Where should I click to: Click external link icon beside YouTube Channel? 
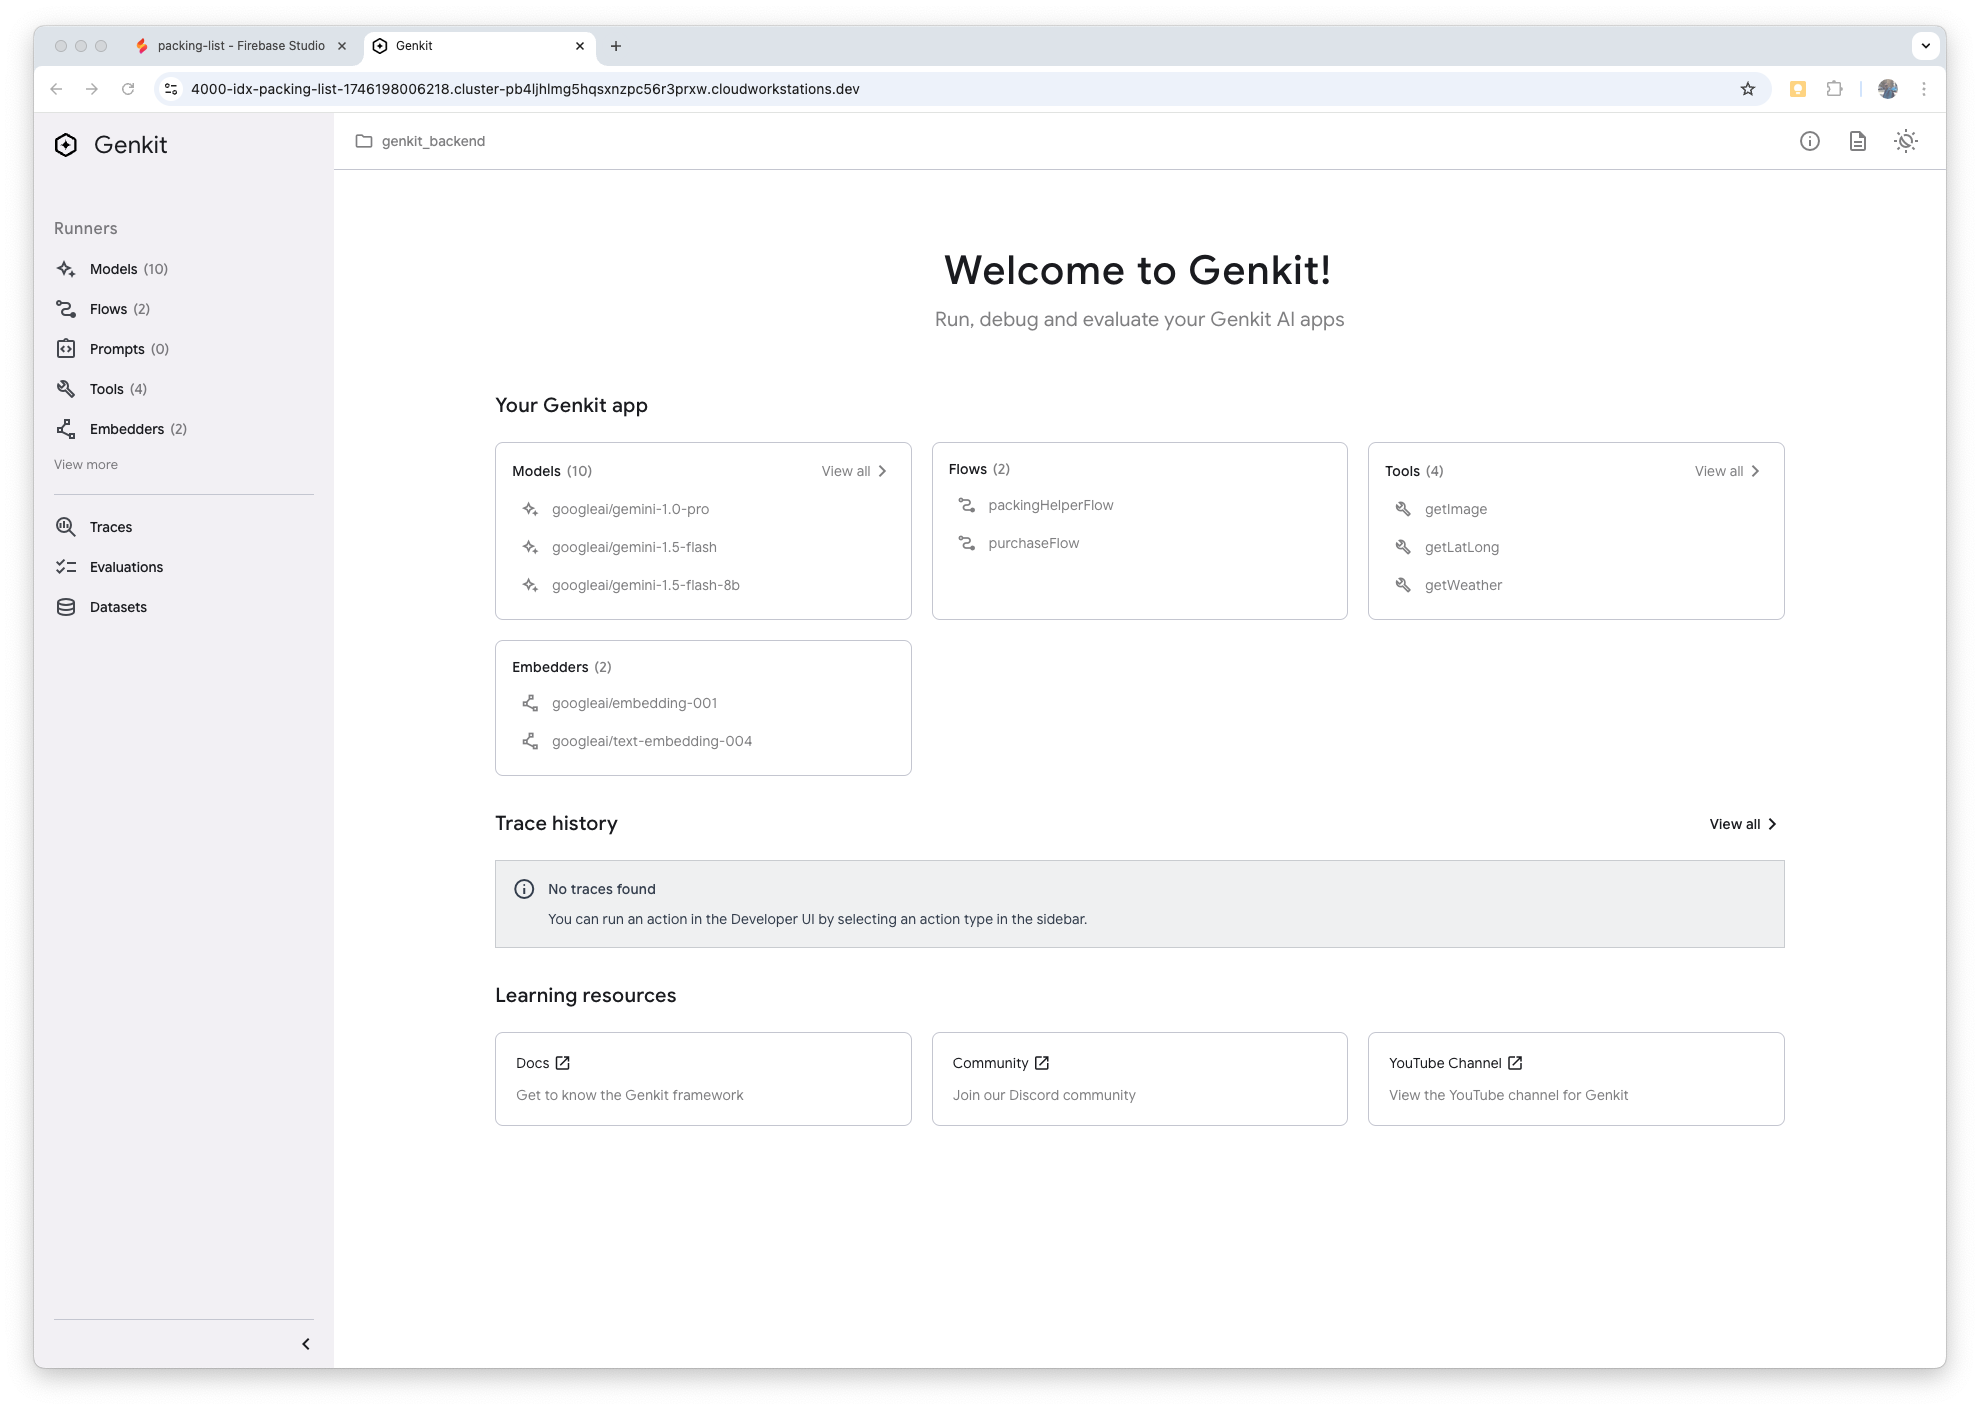pyautogui.click(x=1515, y=1063)
